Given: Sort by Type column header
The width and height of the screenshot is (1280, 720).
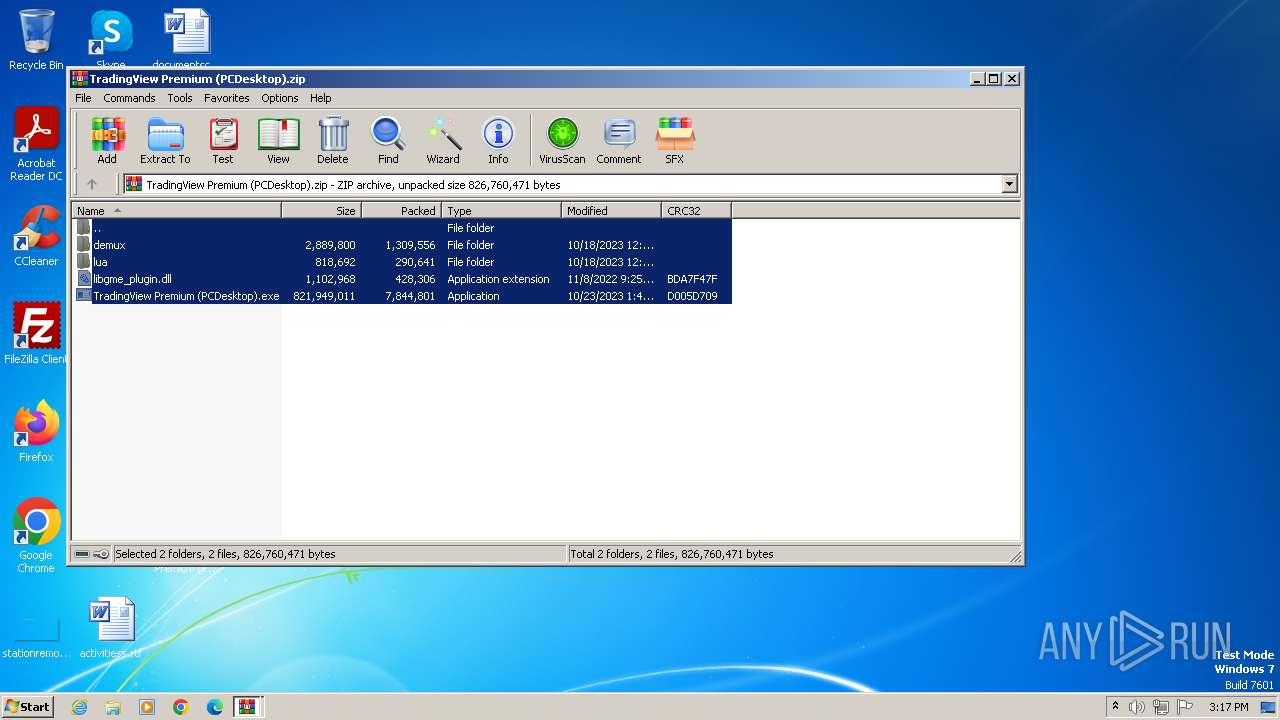Looking at the screenshot, I should point(501,210).
